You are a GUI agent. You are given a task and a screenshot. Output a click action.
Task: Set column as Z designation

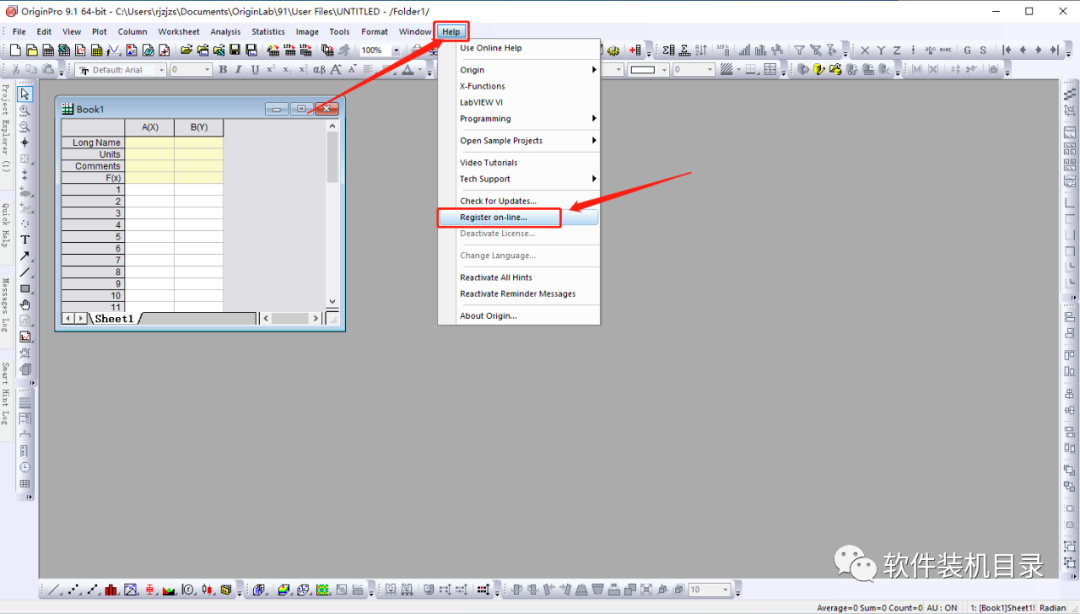[896, 50]
